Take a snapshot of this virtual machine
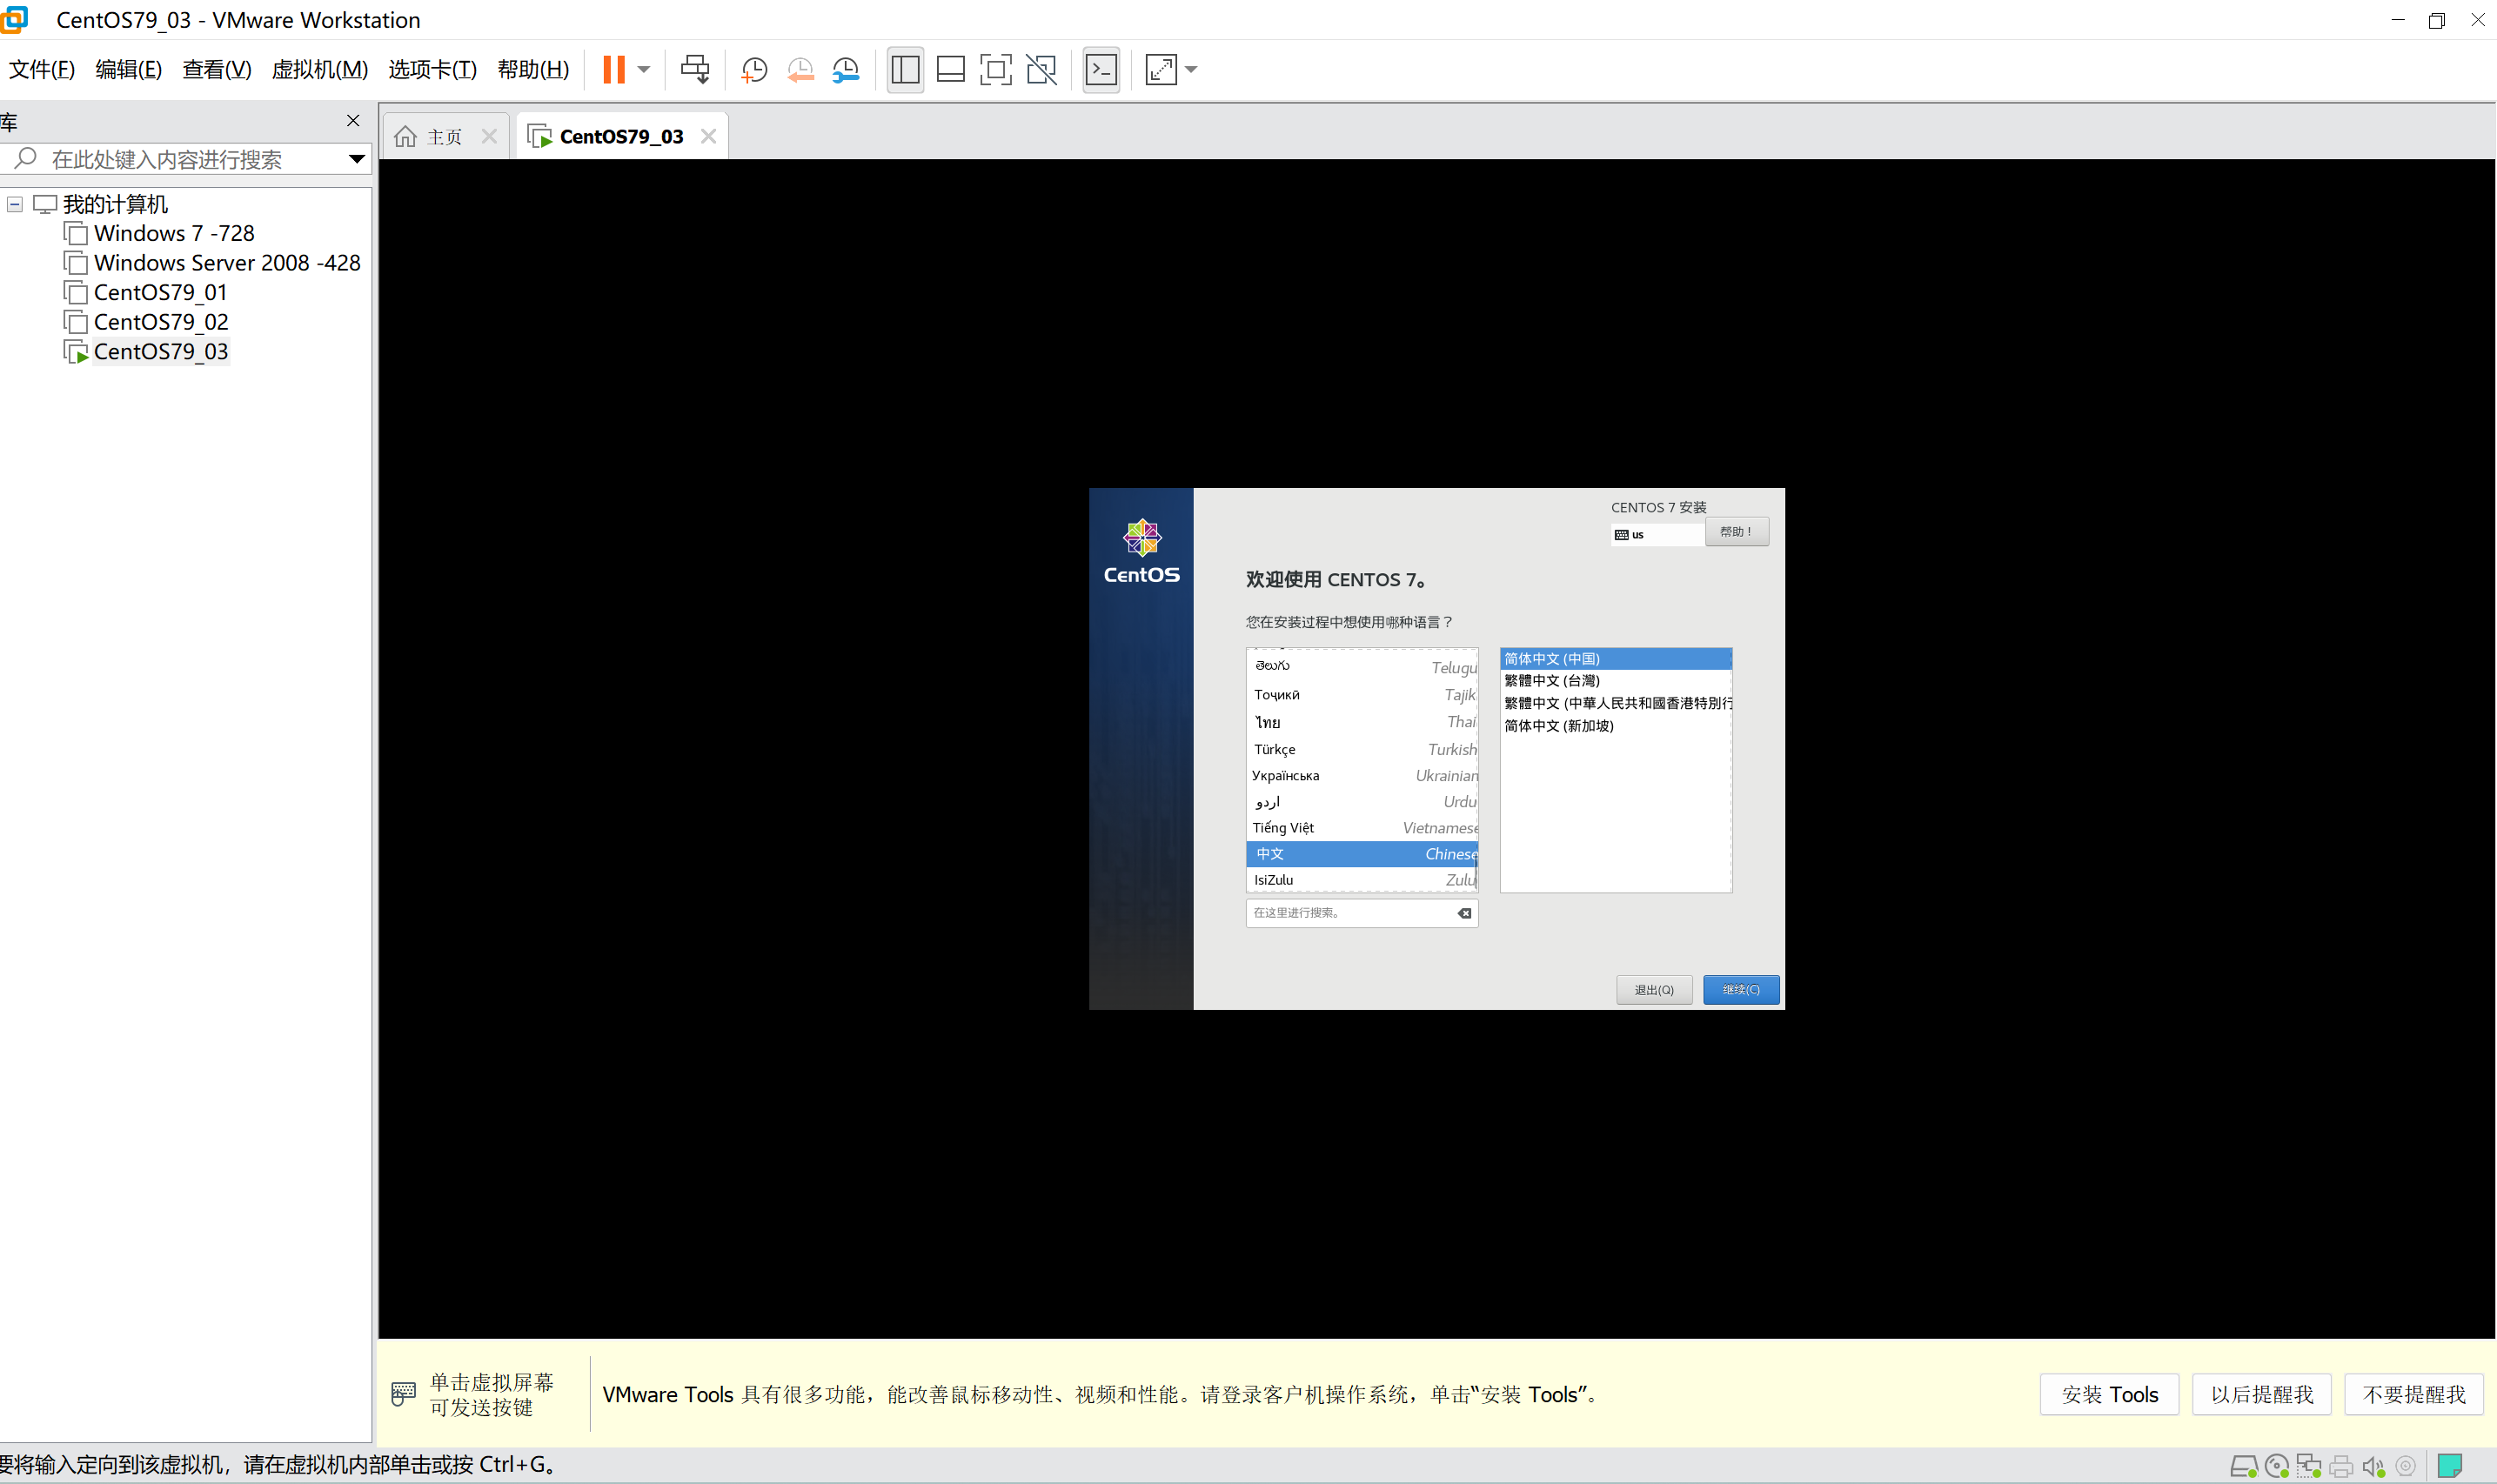2497x1484 pixels. (x=754, y=69)
